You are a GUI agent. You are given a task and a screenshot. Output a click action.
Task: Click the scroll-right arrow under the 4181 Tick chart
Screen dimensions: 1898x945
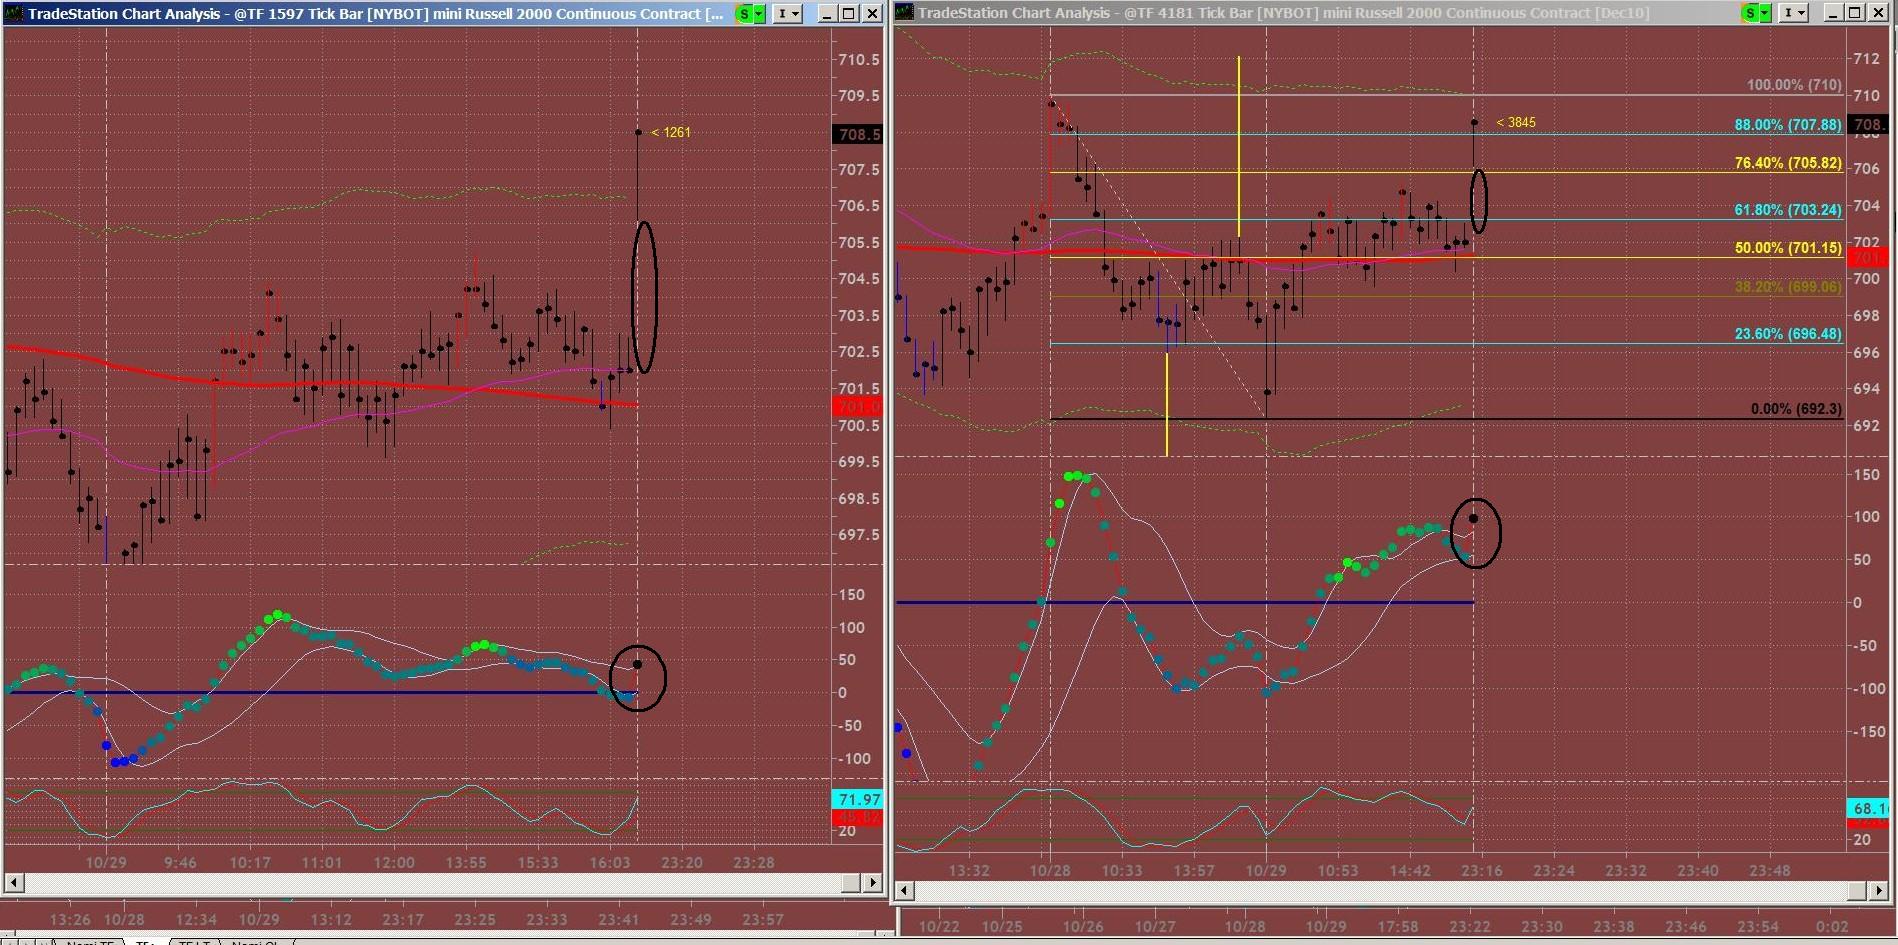[1881, 890]
